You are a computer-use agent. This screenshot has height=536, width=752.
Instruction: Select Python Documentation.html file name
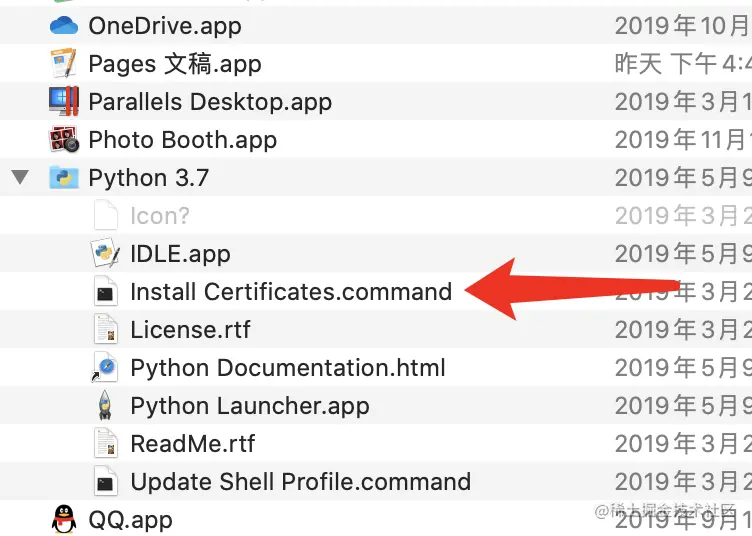tap(288, 368)
